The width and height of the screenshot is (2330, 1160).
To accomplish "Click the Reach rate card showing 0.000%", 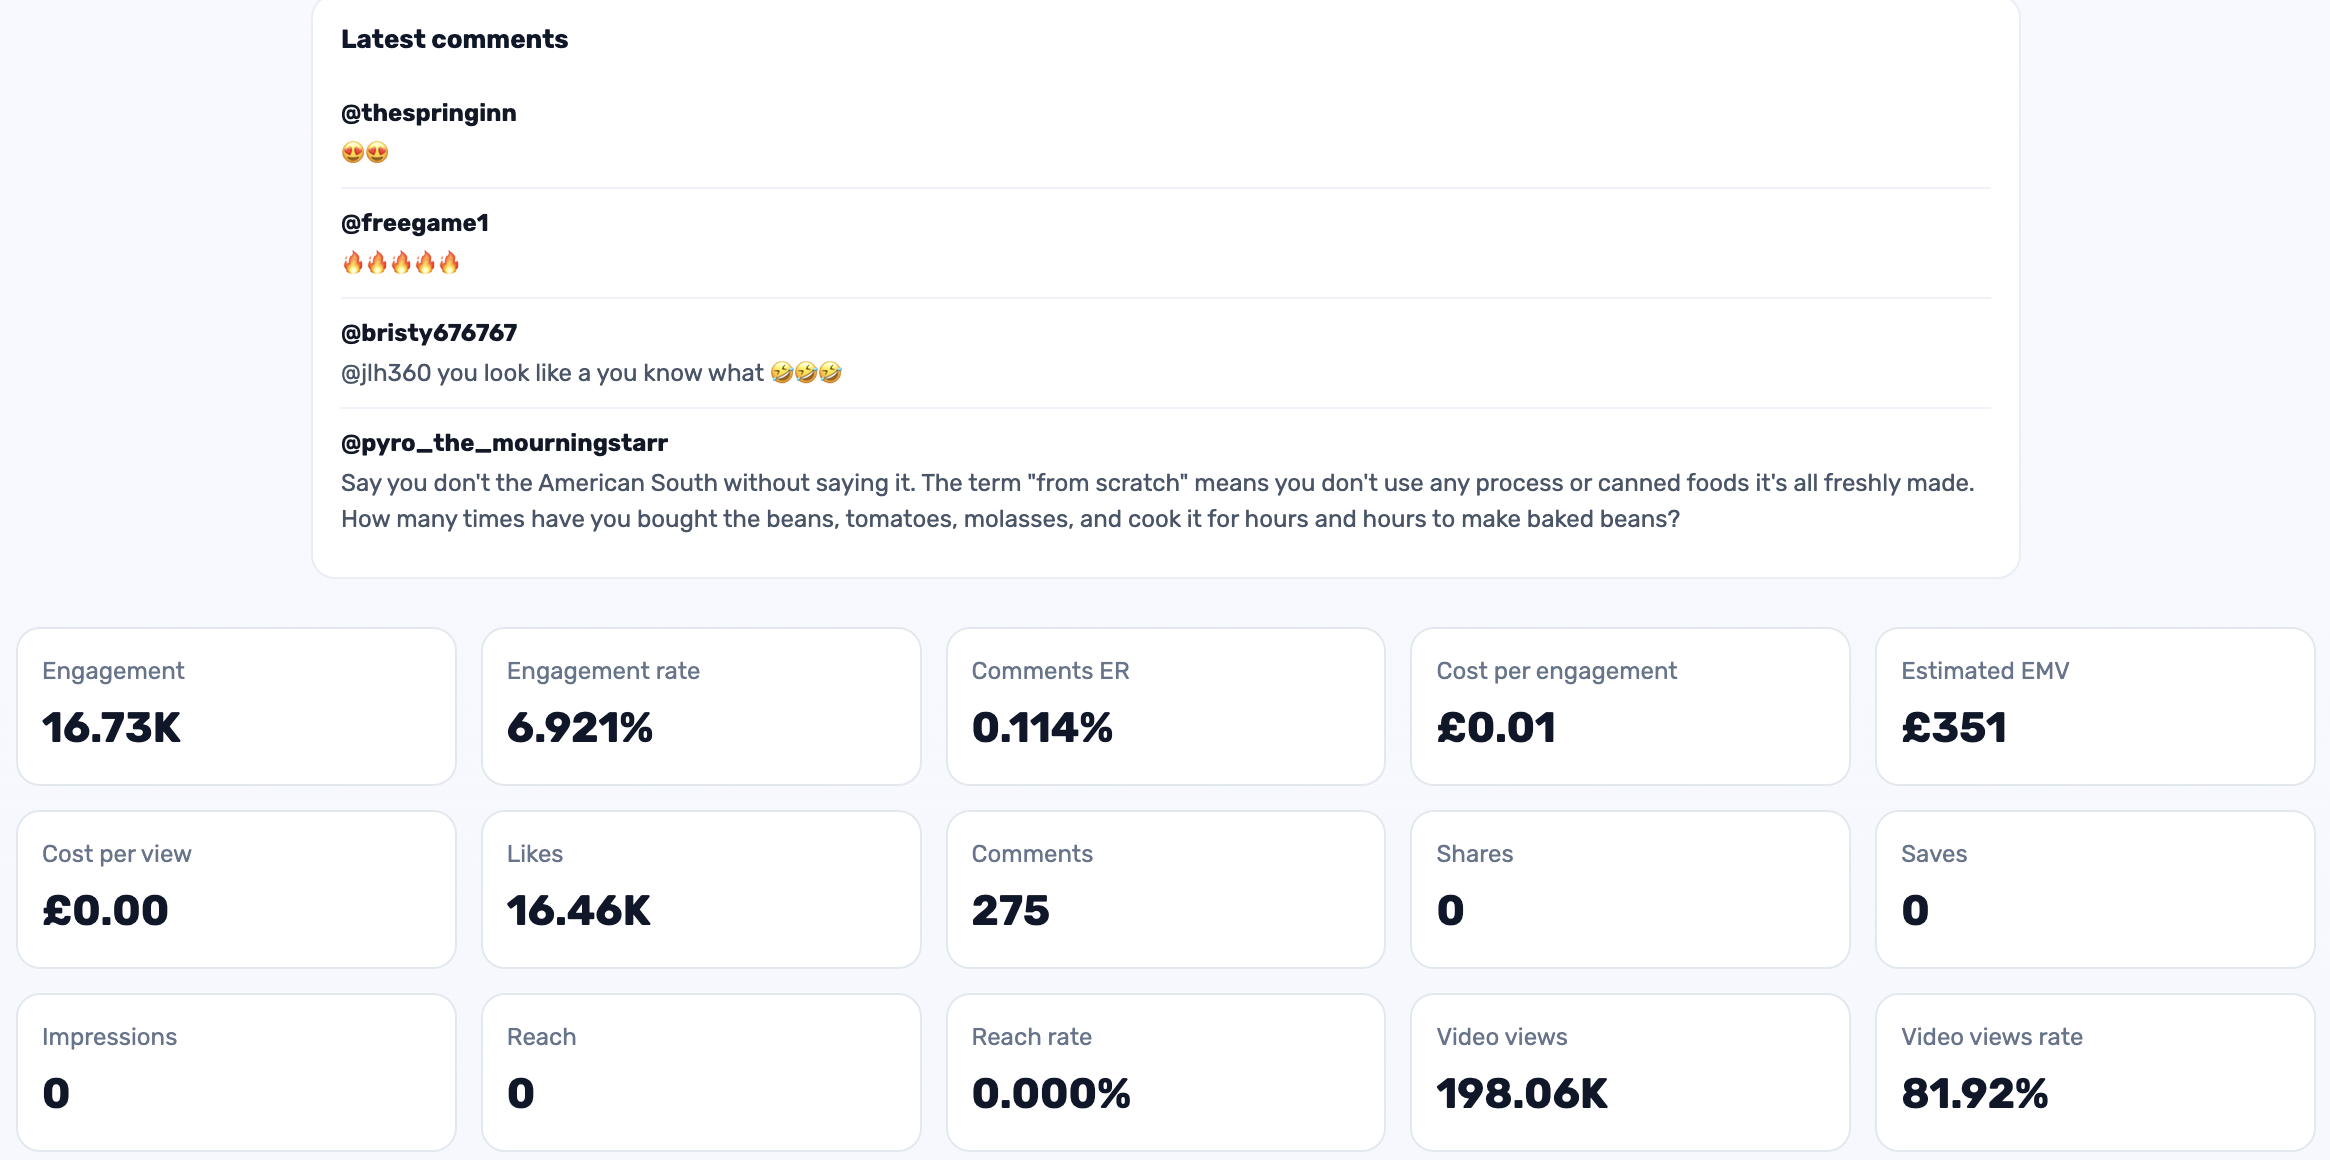I will click(1165, 1071).
